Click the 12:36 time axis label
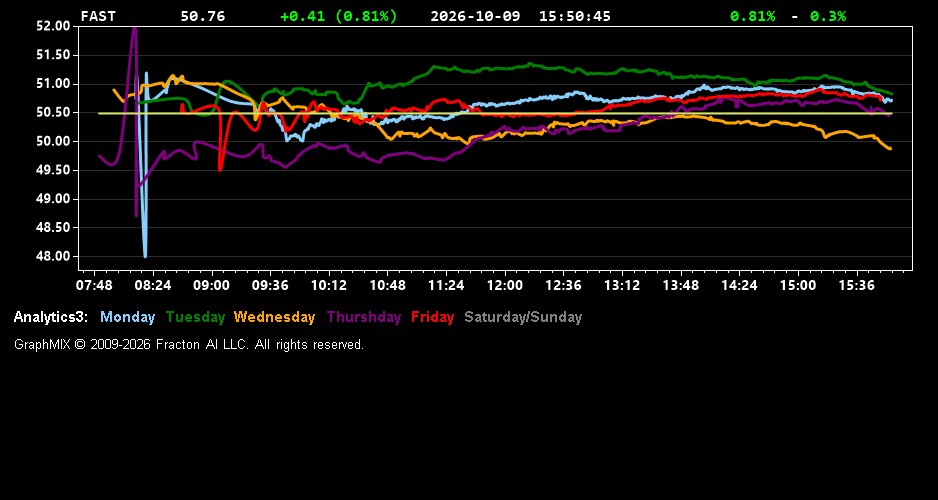This screenshot has height=500, width=938. click(x=564, y=285)
